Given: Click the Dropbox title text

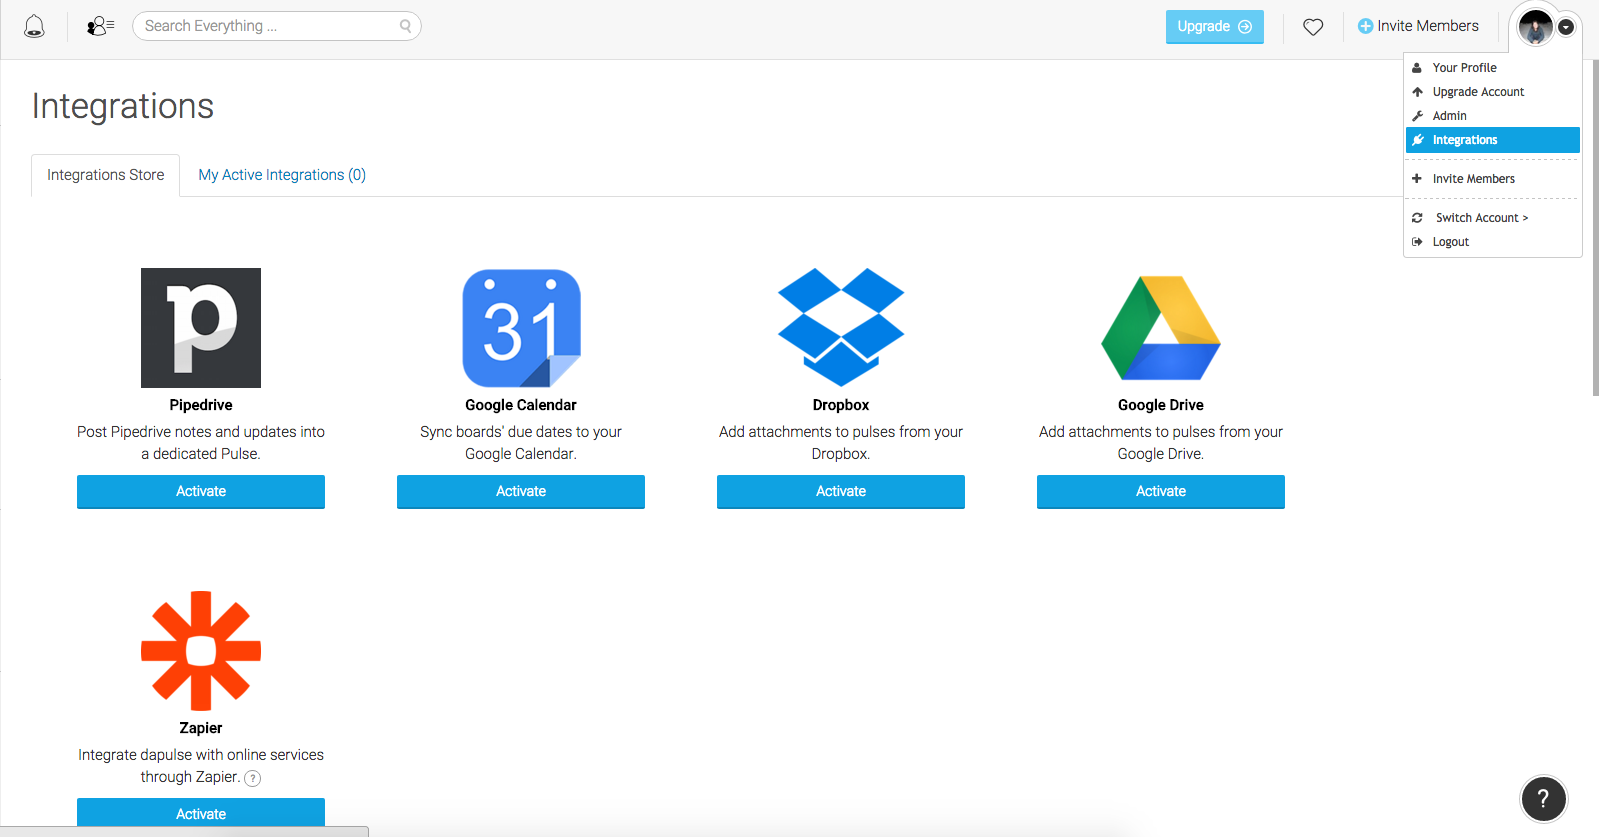Looking at the screenshot, I should tap(841, 405).
